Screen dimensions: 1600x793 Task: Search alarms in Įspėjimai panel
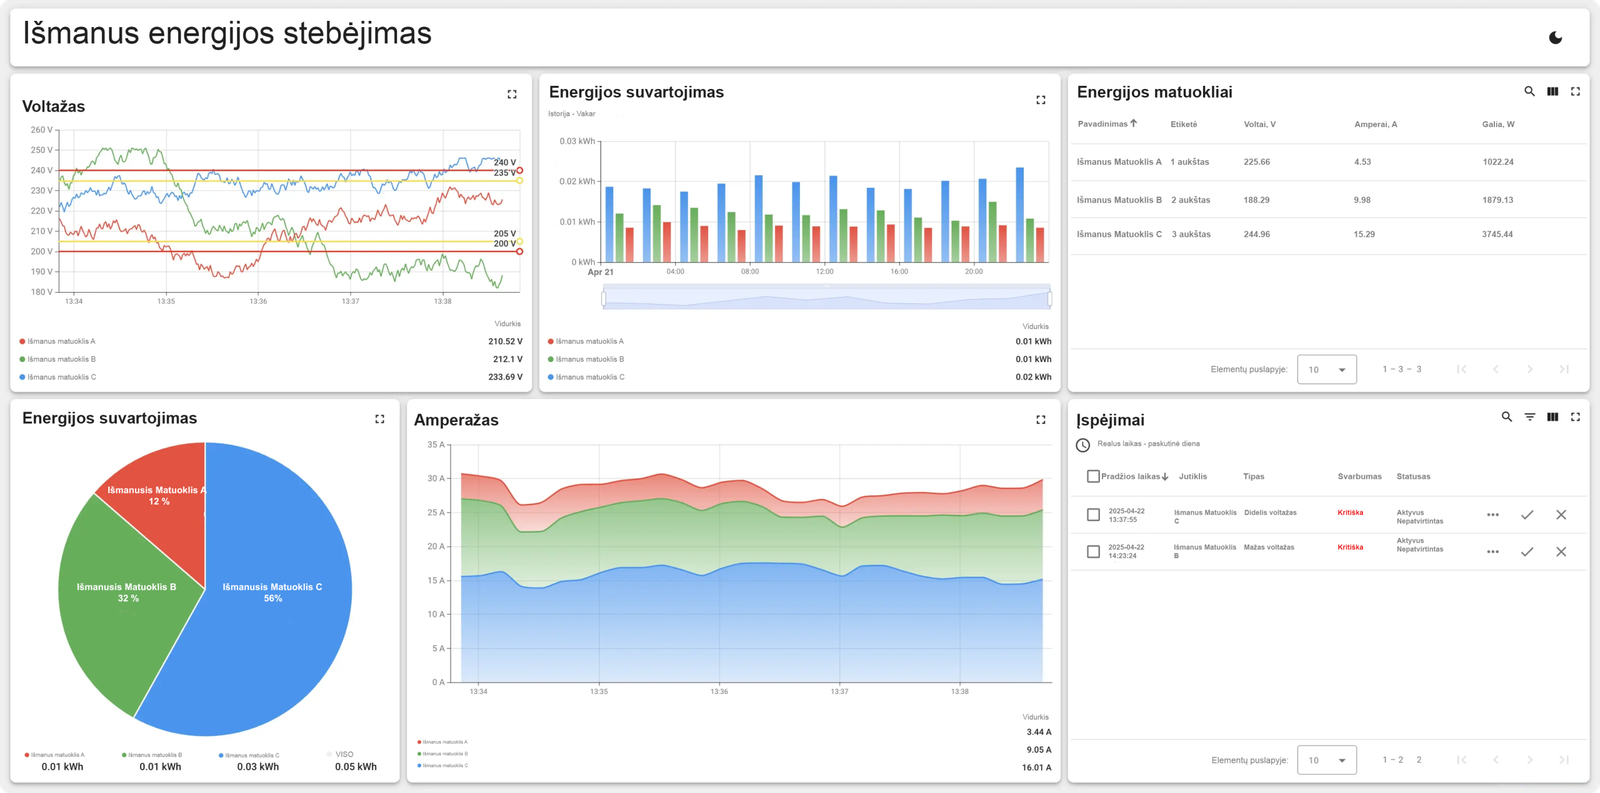pyautogui.click(x=1506, y=417)
